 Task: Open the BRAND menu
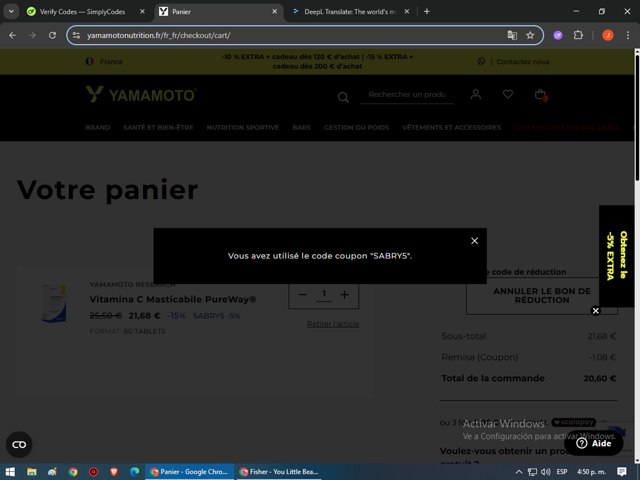tap(98, 128)
